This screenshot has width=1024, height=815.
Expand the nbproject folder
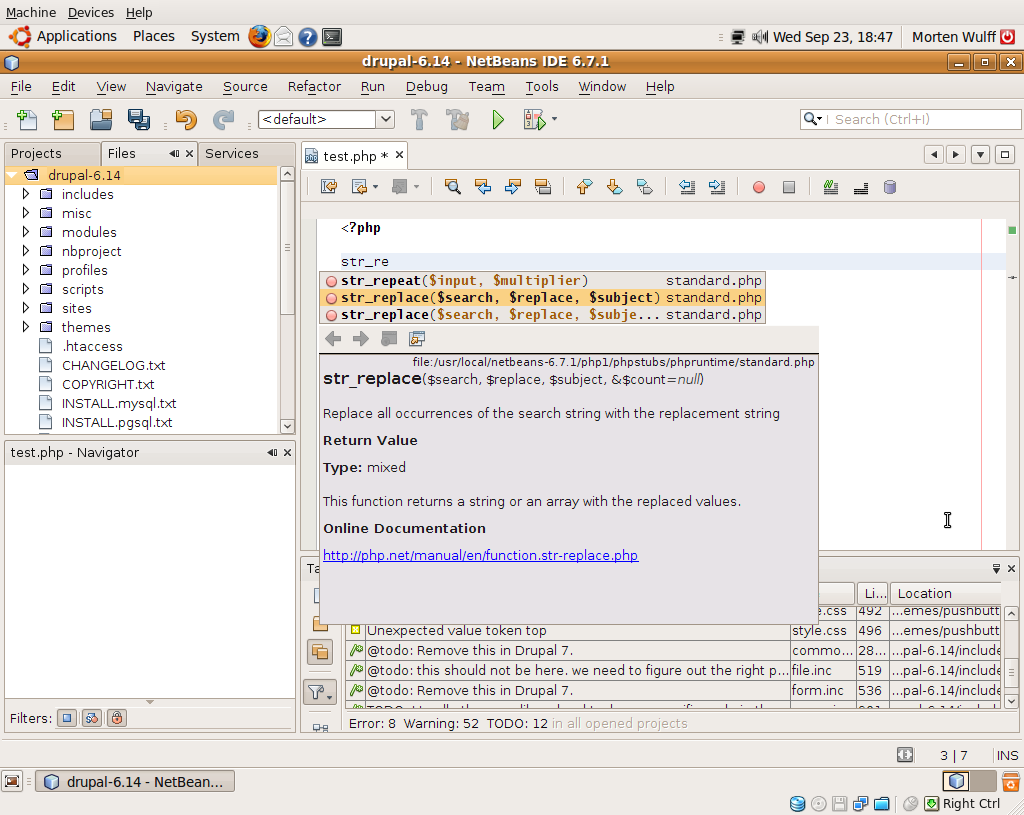tap(25, 251)
